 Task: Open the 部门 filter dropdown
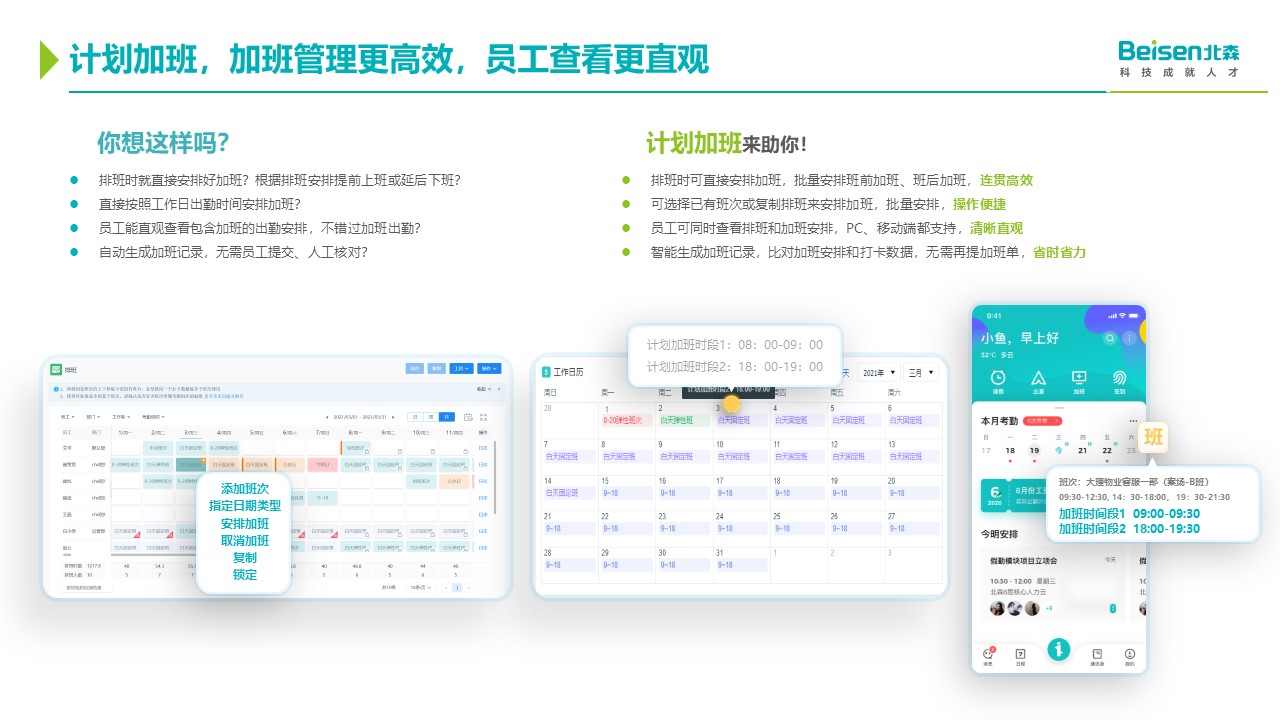(x=93, y=417)
